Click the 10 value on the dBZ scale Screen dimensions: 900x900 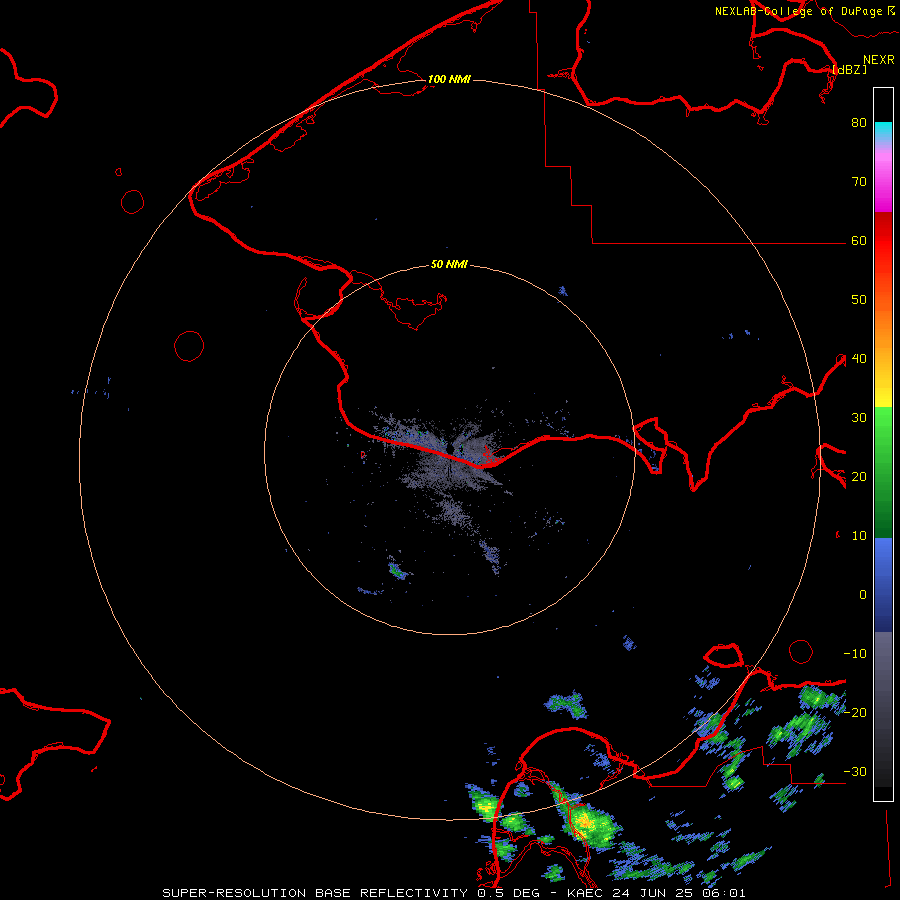(x=859, y=536)
